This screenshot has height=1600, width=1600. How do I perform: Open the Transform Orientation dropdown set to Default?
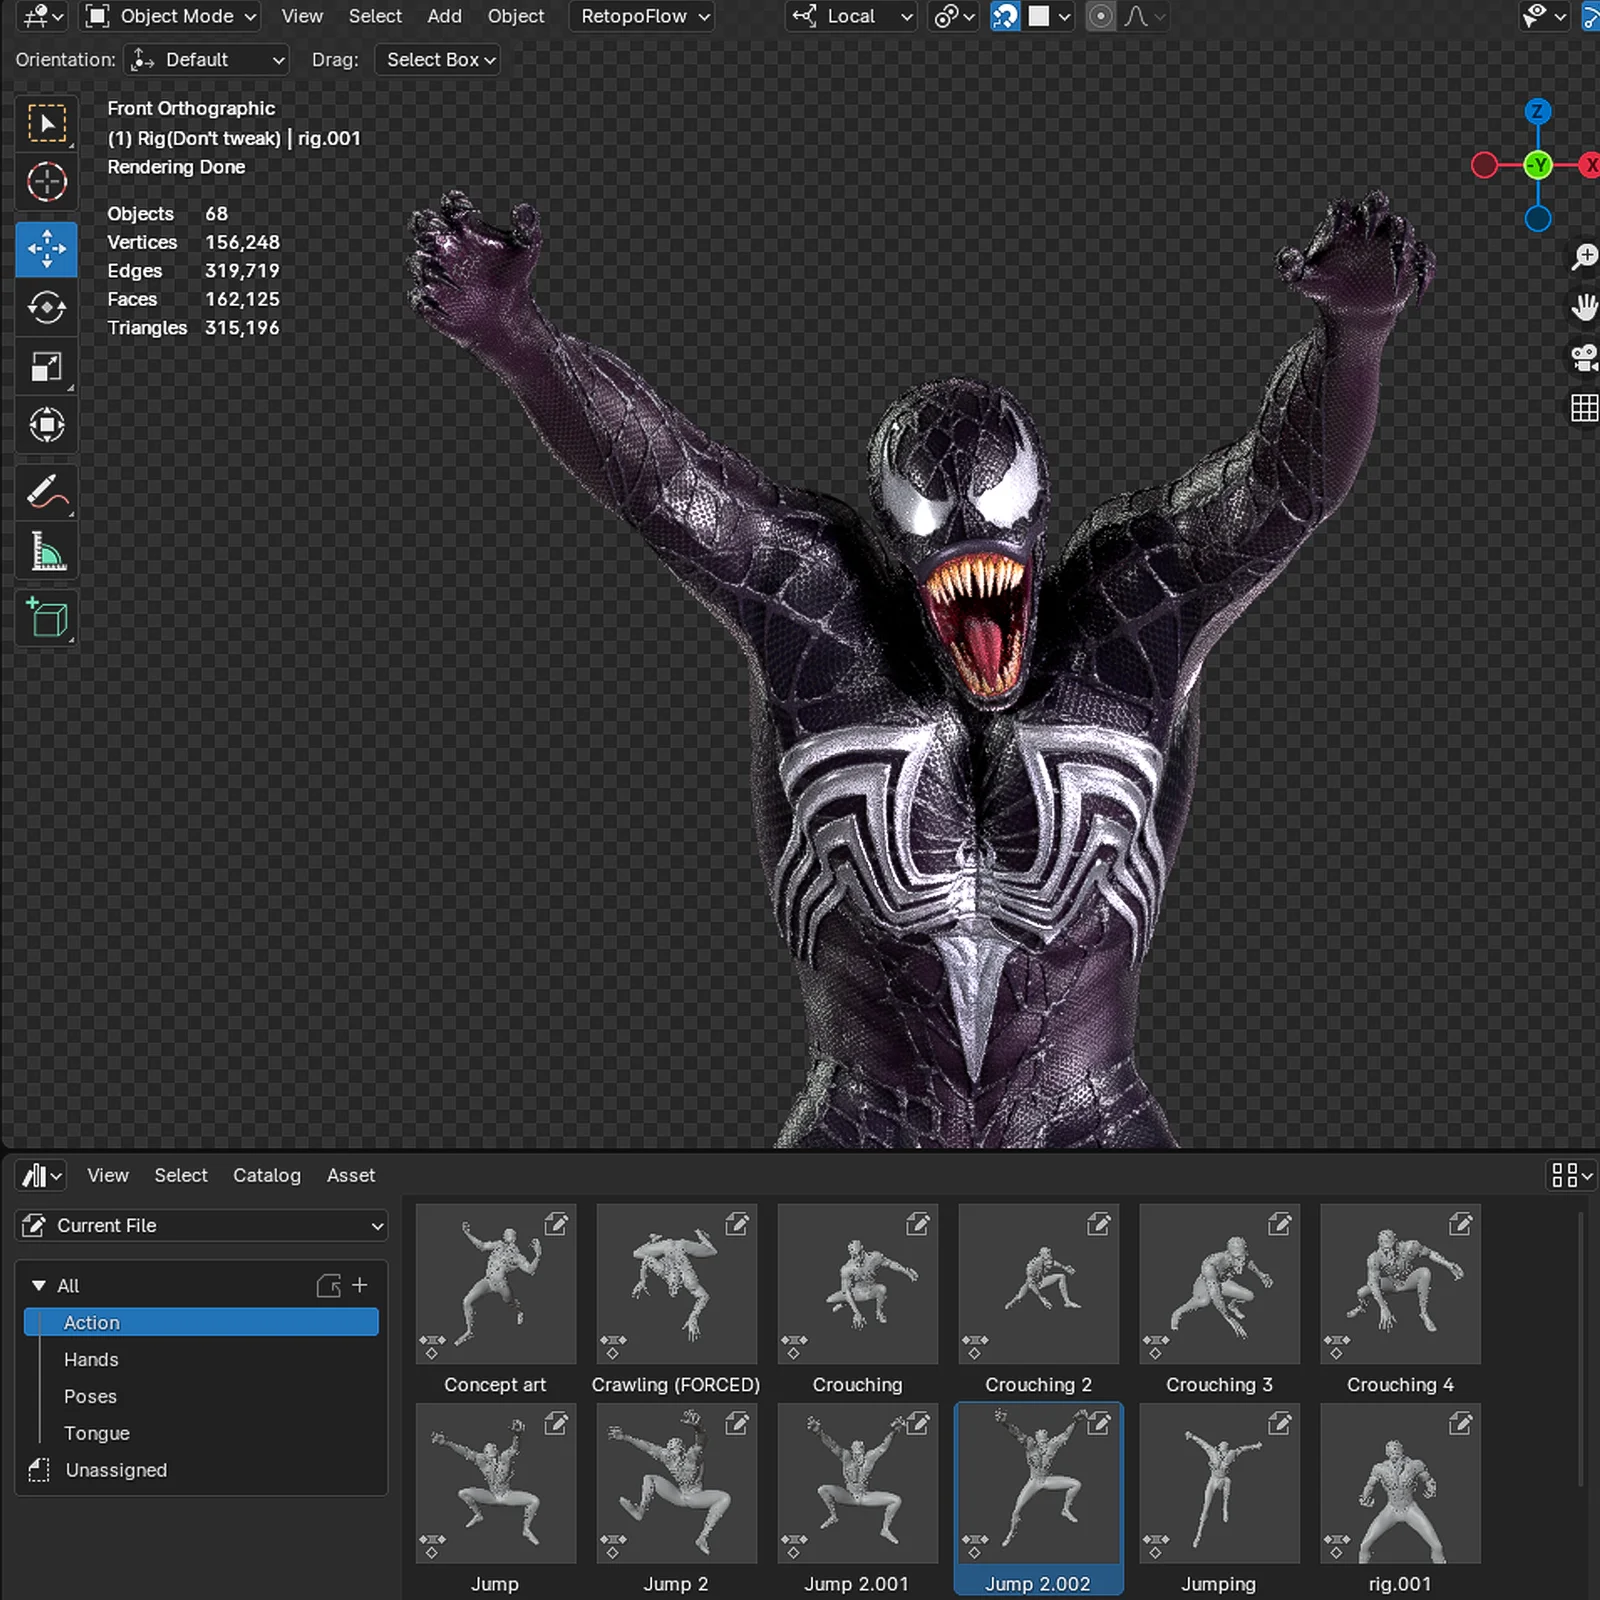tap(205, 59)
